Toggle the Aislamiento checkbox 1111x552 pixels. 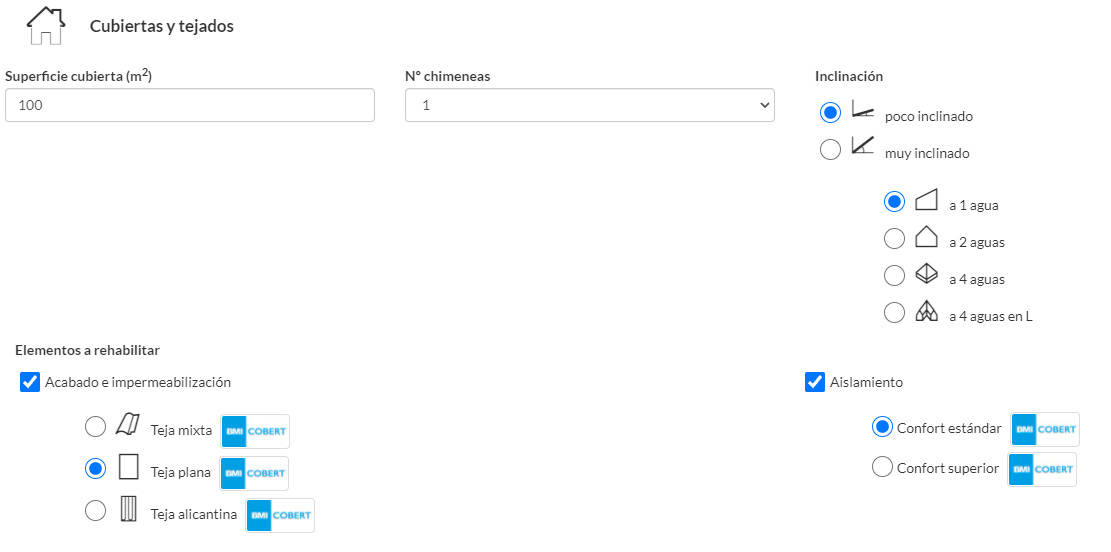(815, 382)
